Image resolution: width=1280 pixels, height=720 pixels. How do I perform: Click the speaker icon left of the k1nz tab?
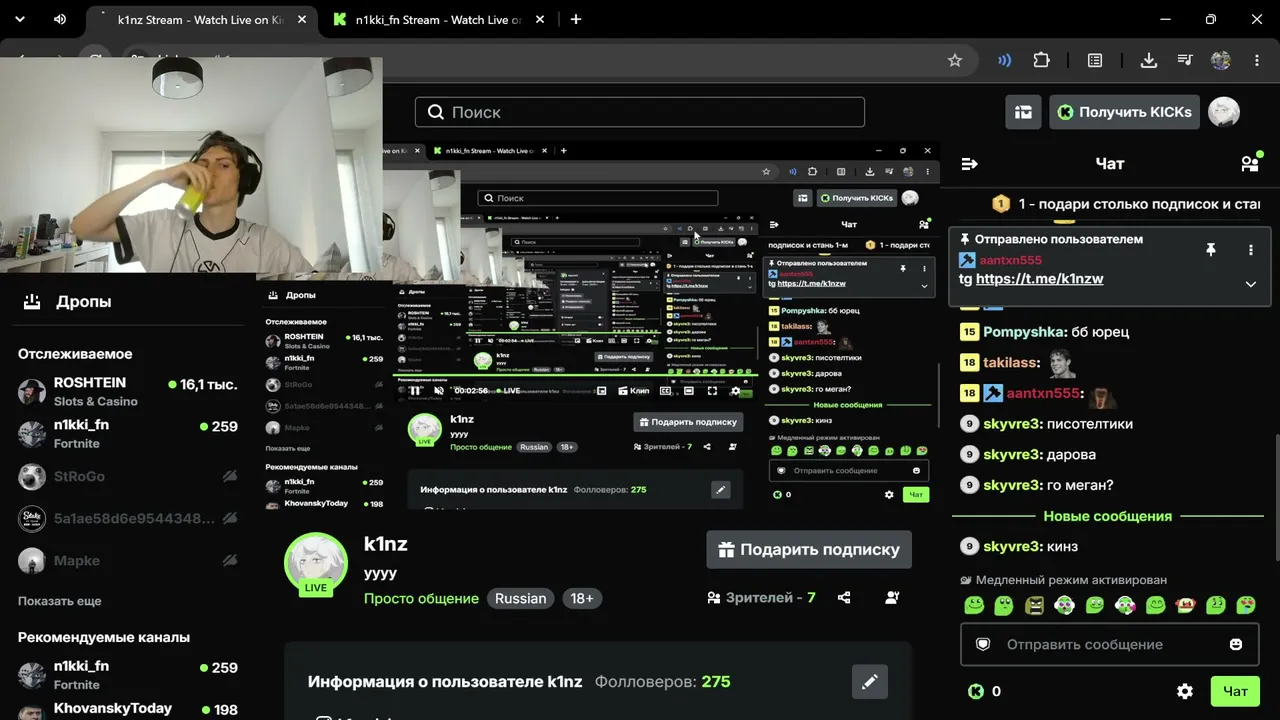pos(60,19)
